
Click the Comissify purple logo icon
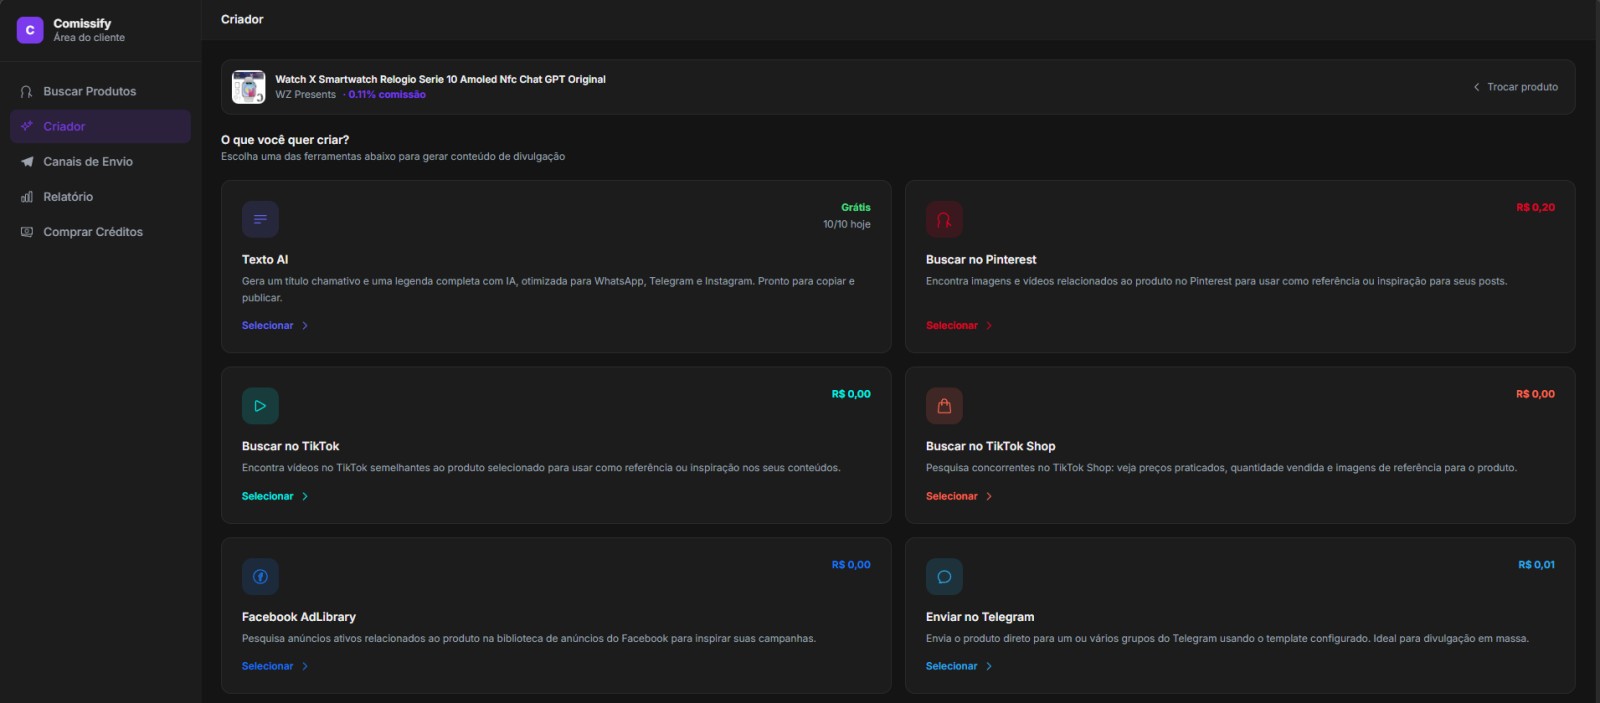coord(30,30)
